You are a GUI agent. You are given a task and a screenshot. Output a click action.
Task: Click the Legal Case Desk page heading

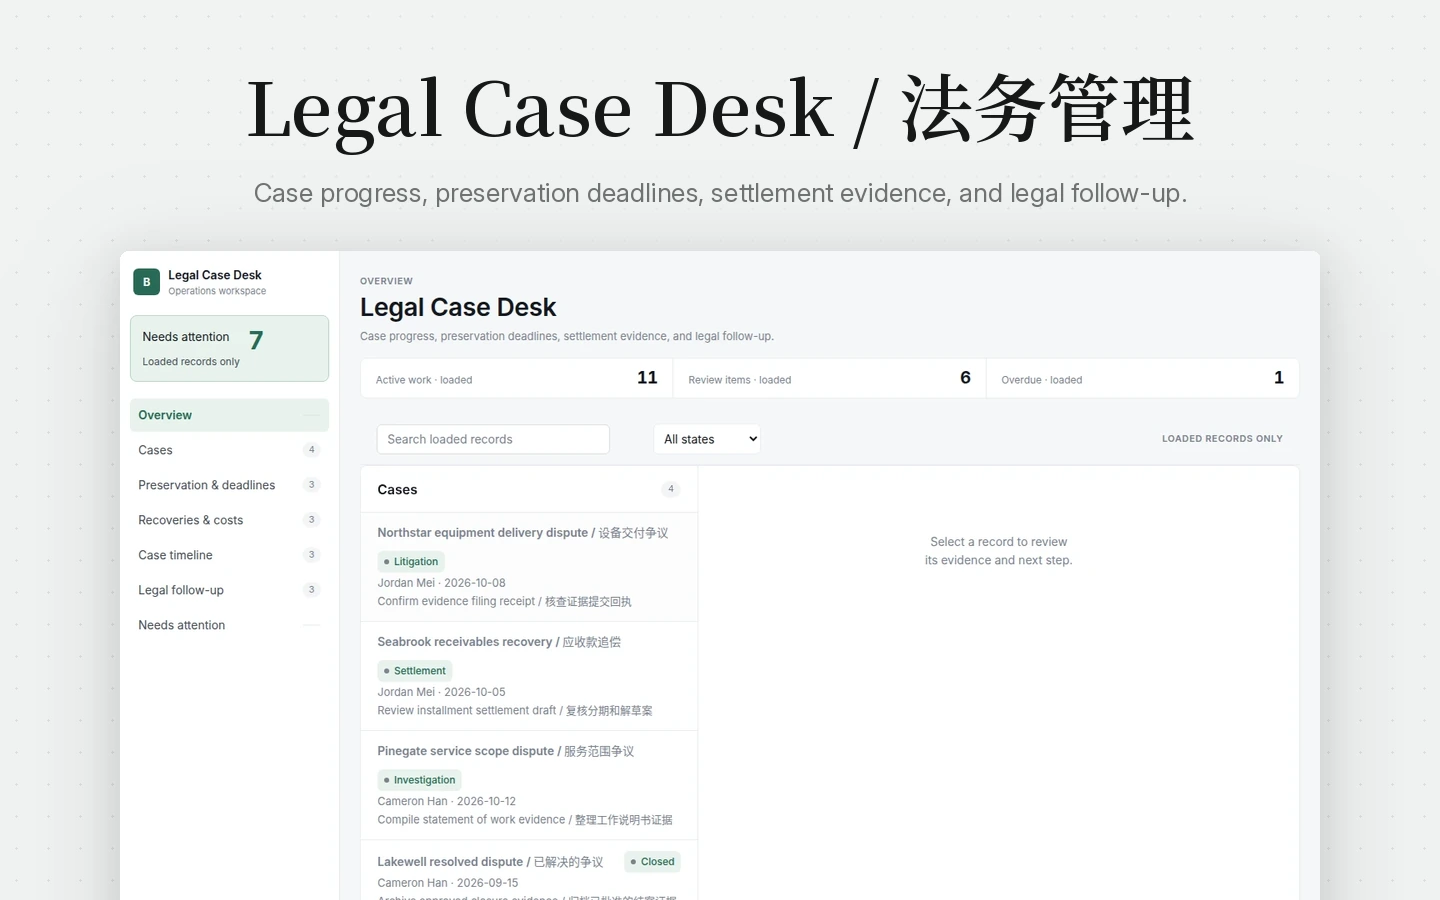pyautogui.click(x=458, y=307)
